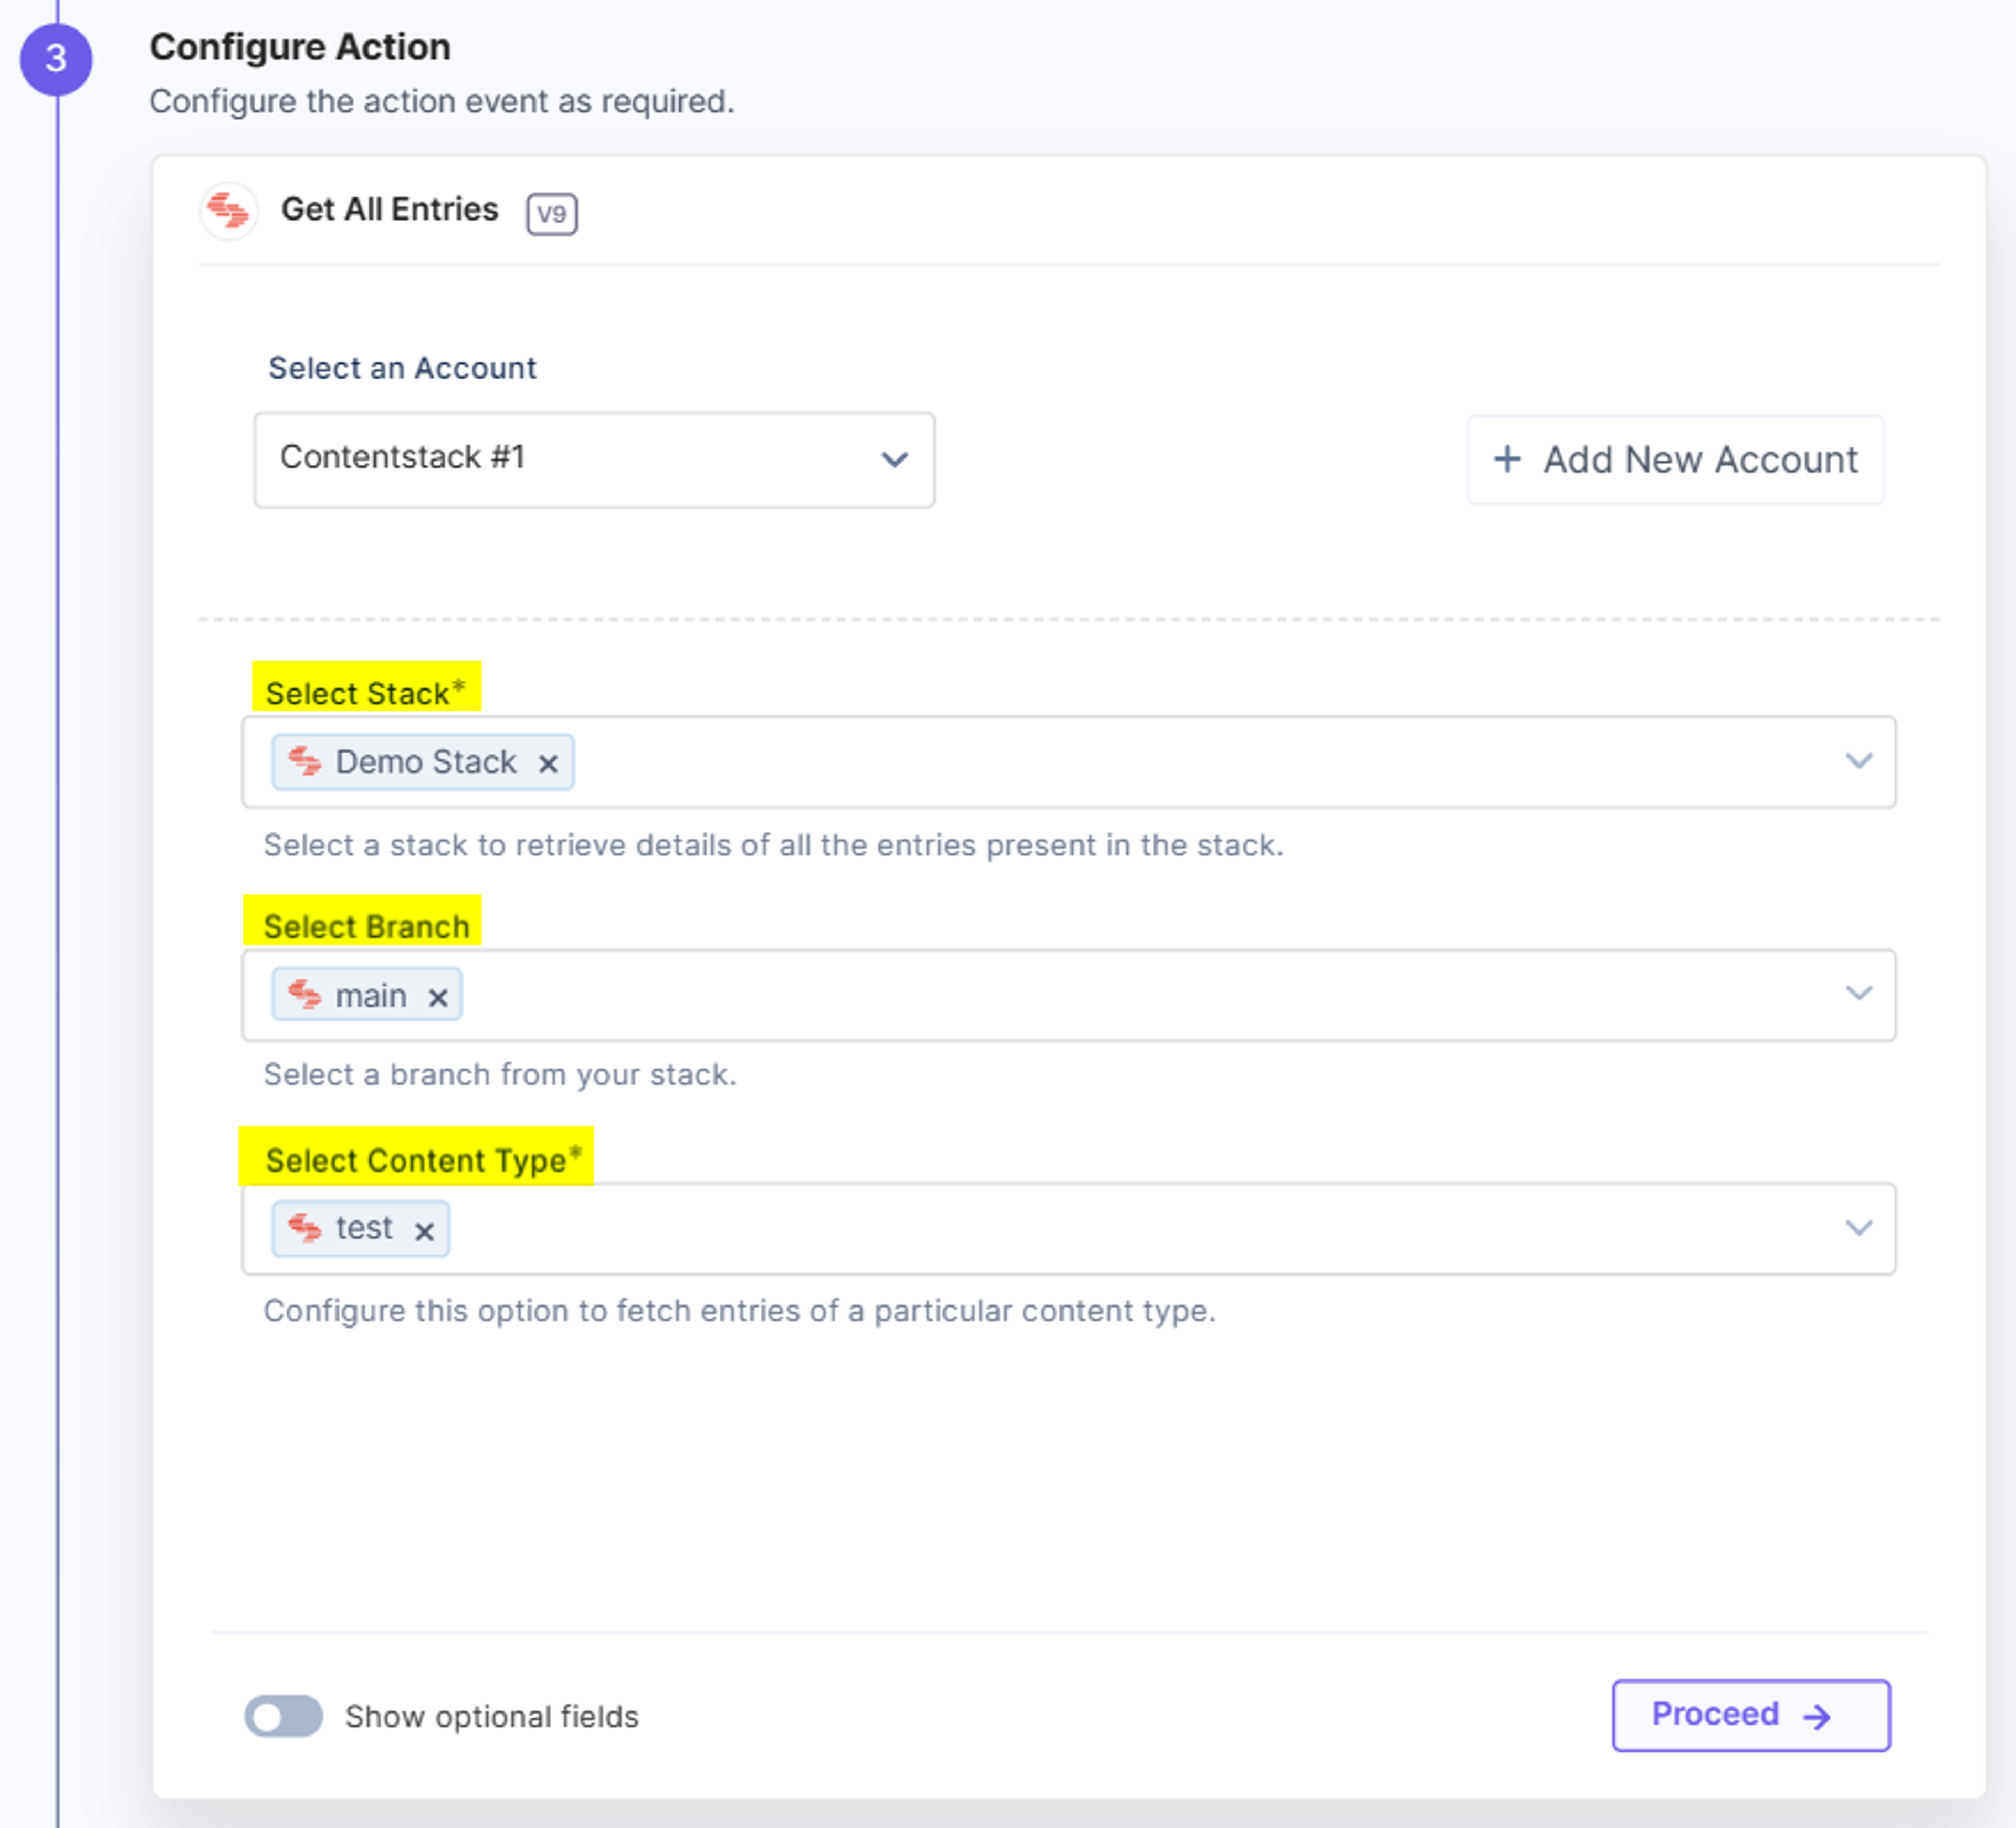Screen dimensions: 2016x1828
Task: Remove the test content type chip
Action: 424,1231
